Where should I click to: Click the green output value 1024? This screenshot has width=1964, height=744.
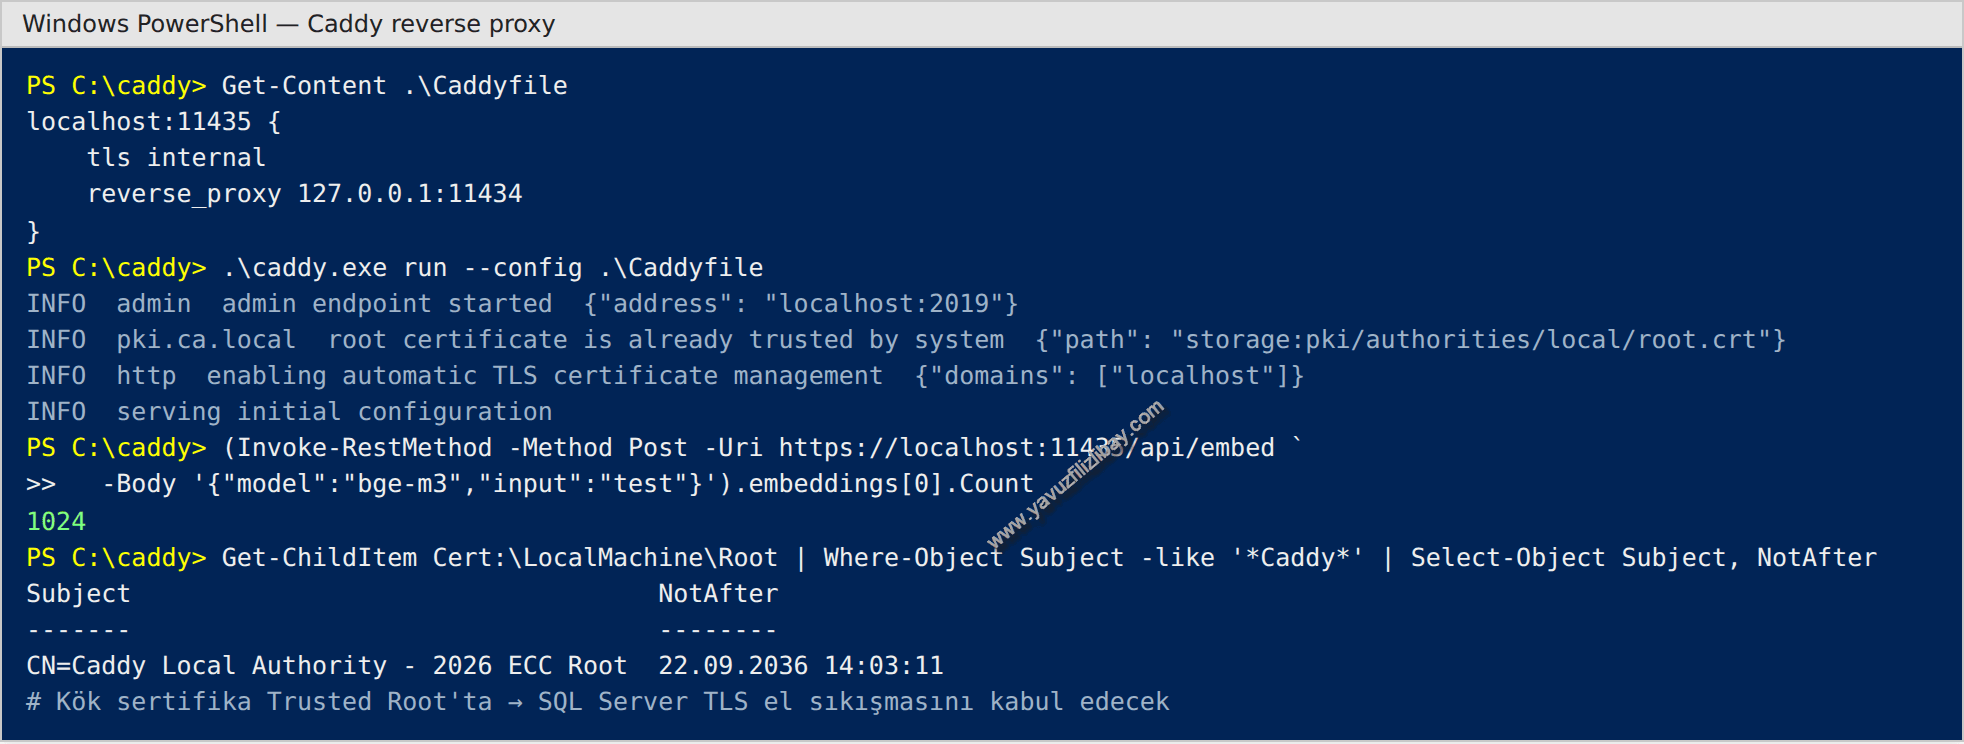[x=56, y=522]
